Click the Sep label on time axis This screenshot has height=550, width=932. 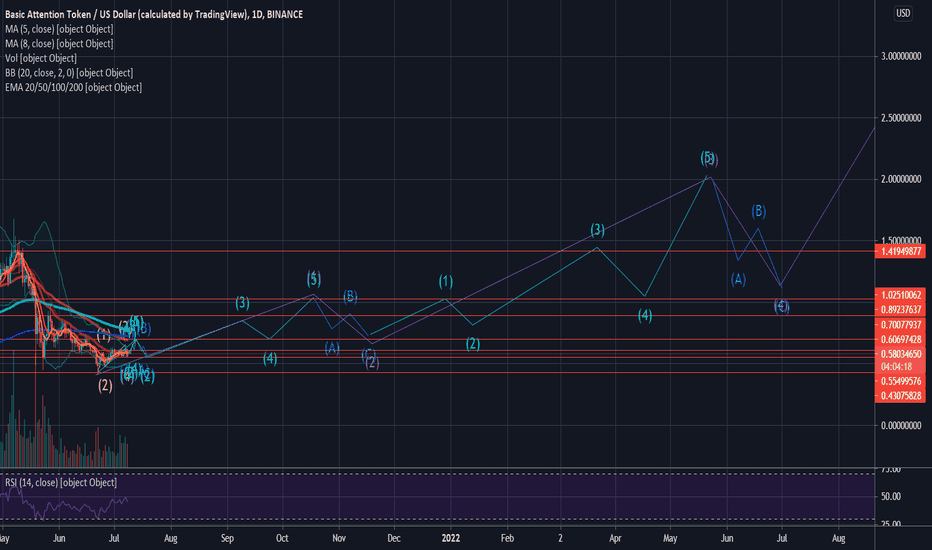pos(227,538)
